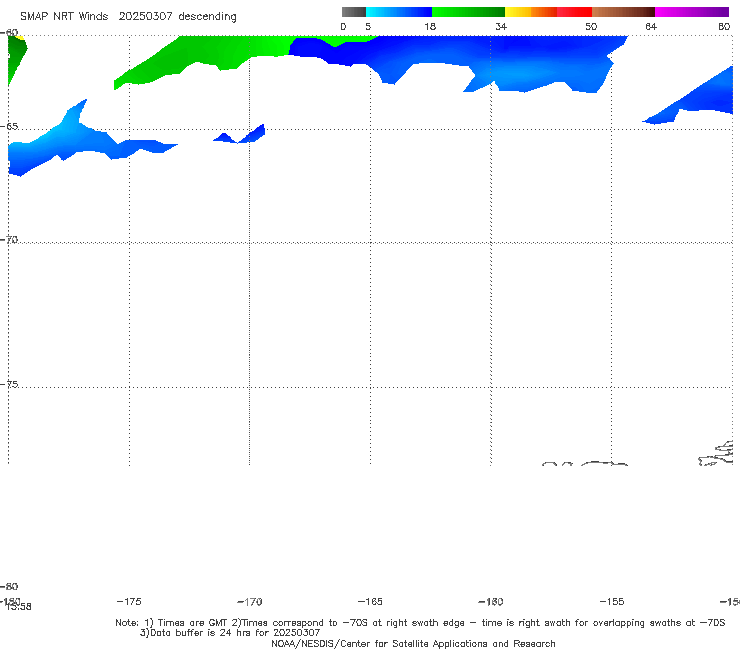Click the date "20250307" in the title
This screenshot has height=650, width=740.
click(x=145, y=17)
